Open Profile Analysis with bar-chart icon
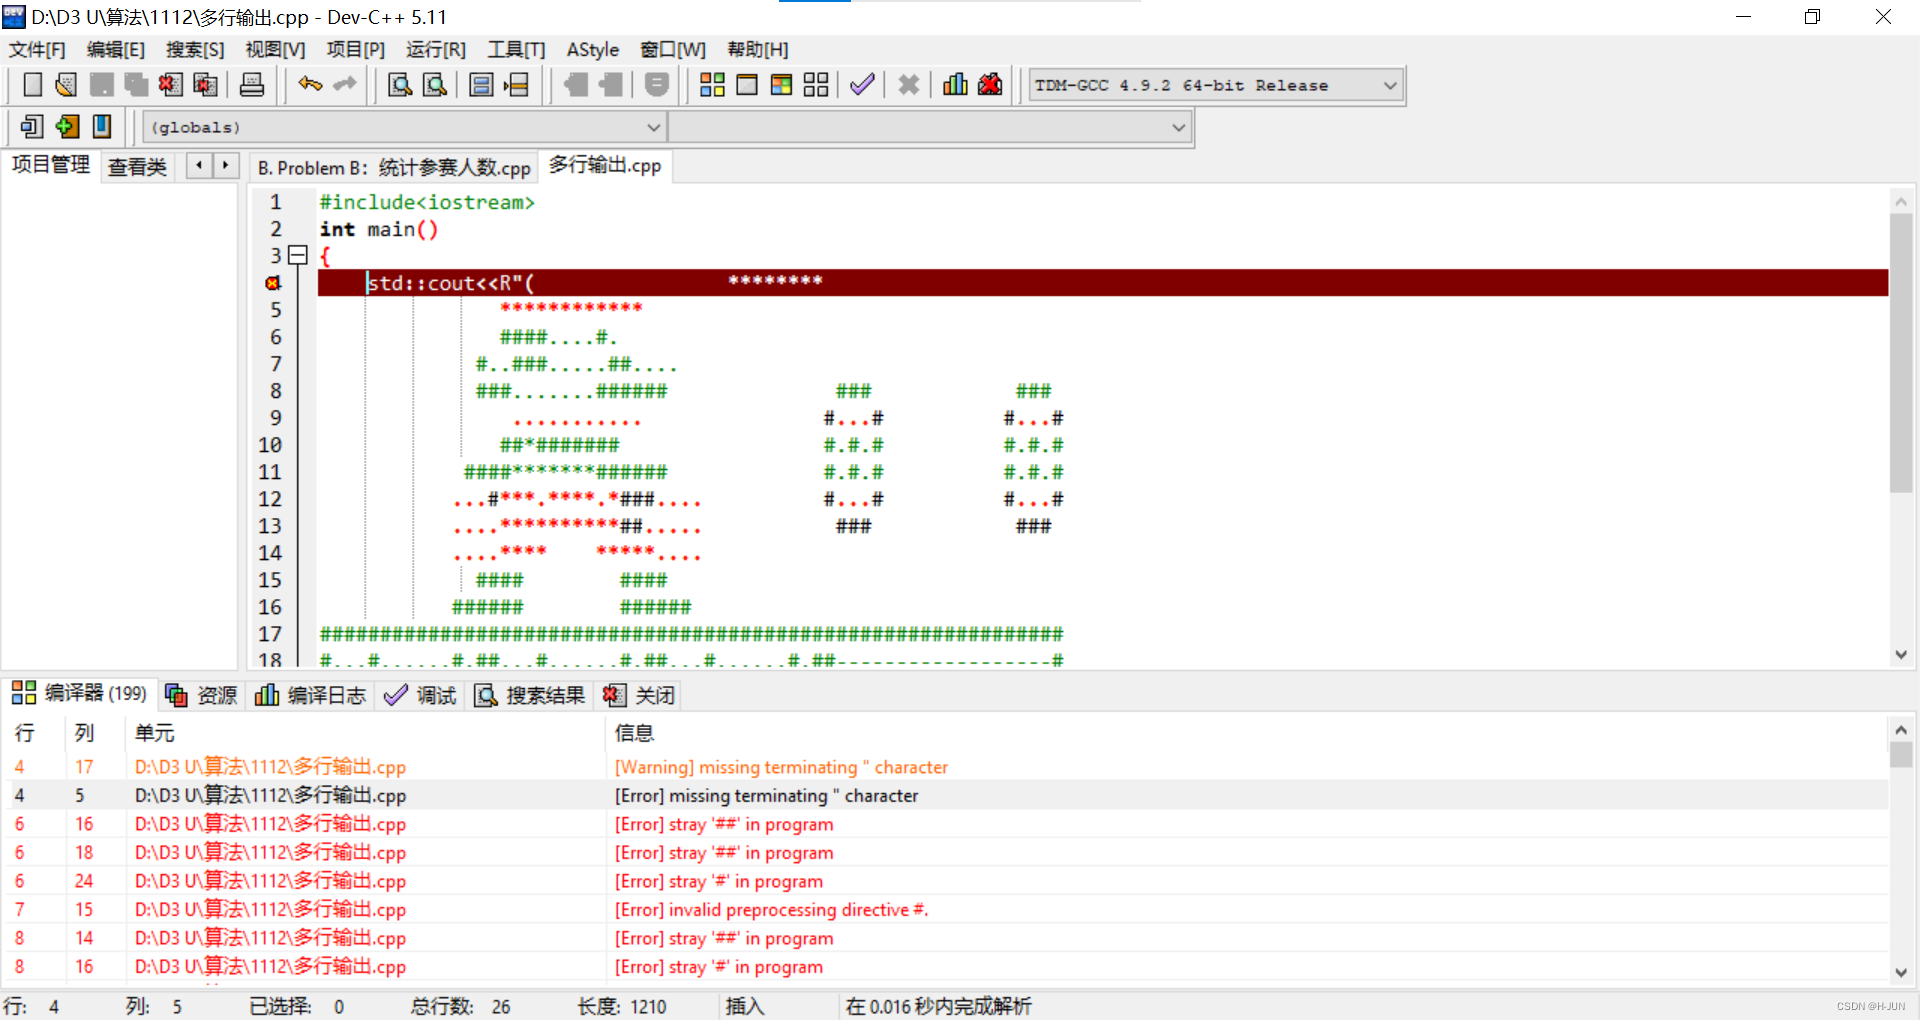Screen dimensions: 1920x1020 pyautogui.click(x=955, y=85)
